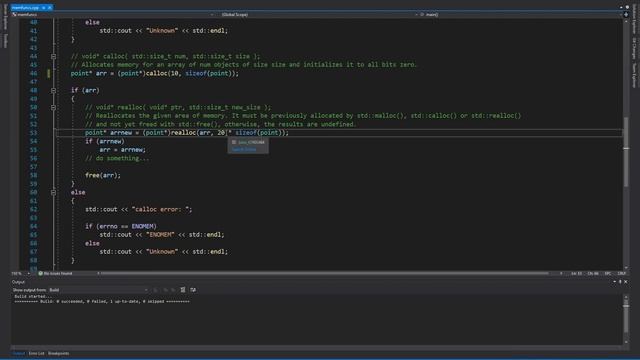The image size is (640, 360).
Task: Click the SPC indentation indicator
Action: pos(608,273)
